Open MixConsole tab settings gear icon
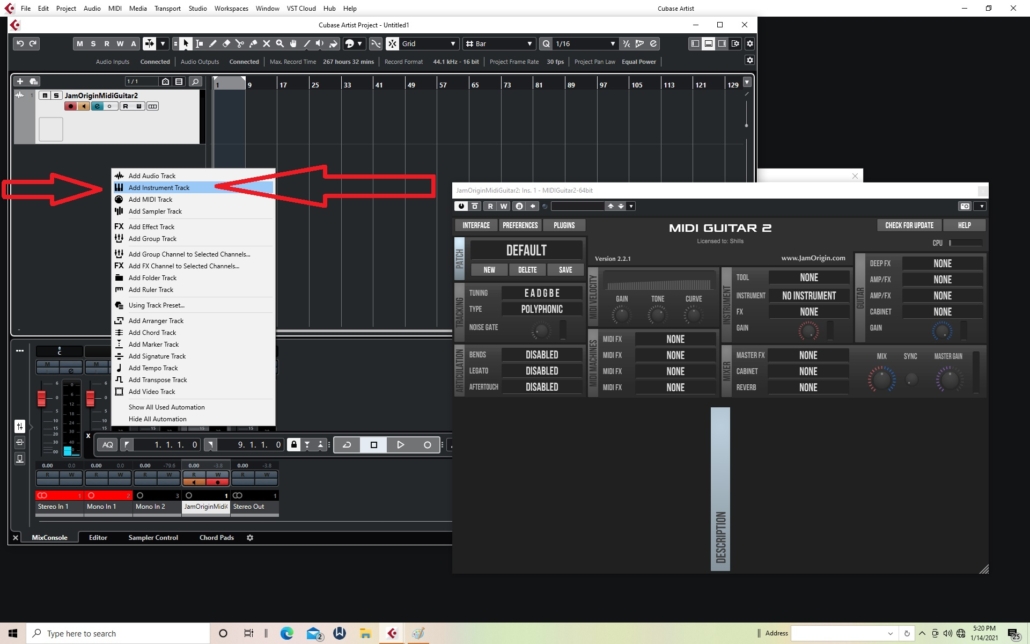The height and width of the screenshot is (644, 1030). (x=250, y=538)
